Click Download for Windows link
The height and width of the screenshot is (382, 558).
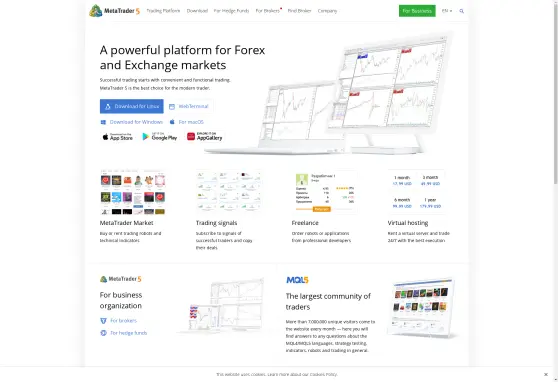[x=136, y=122]
